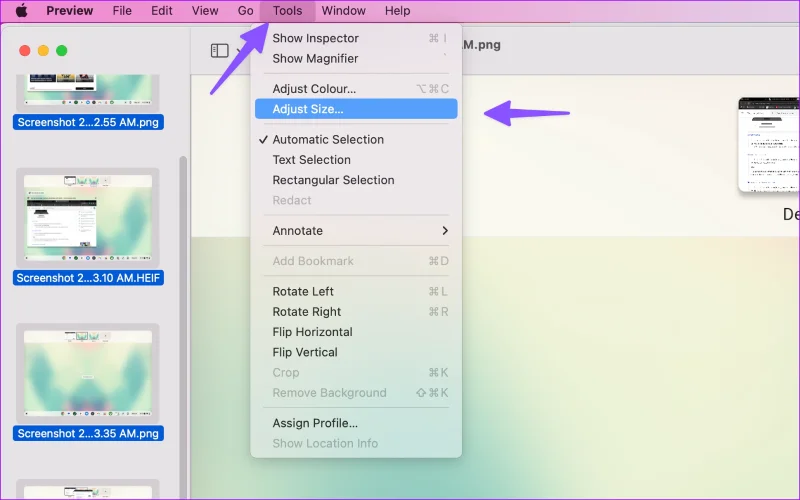Switch to Rectangular Selection mode
Screen dimensions: 800x500
point(356,180)
